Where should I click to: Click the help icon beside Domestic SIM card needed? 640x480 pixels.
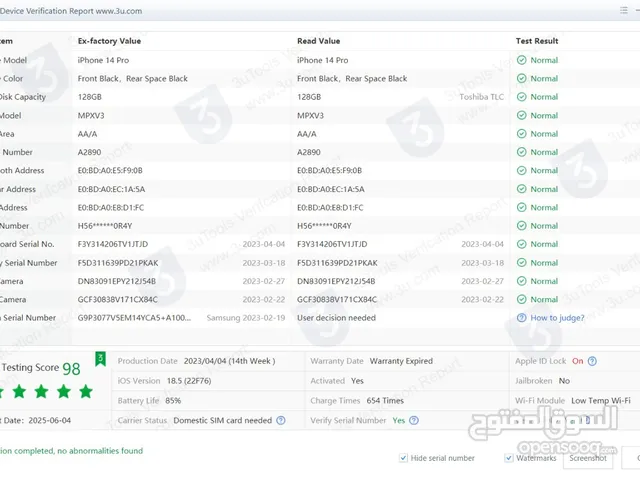coord(281,420)
